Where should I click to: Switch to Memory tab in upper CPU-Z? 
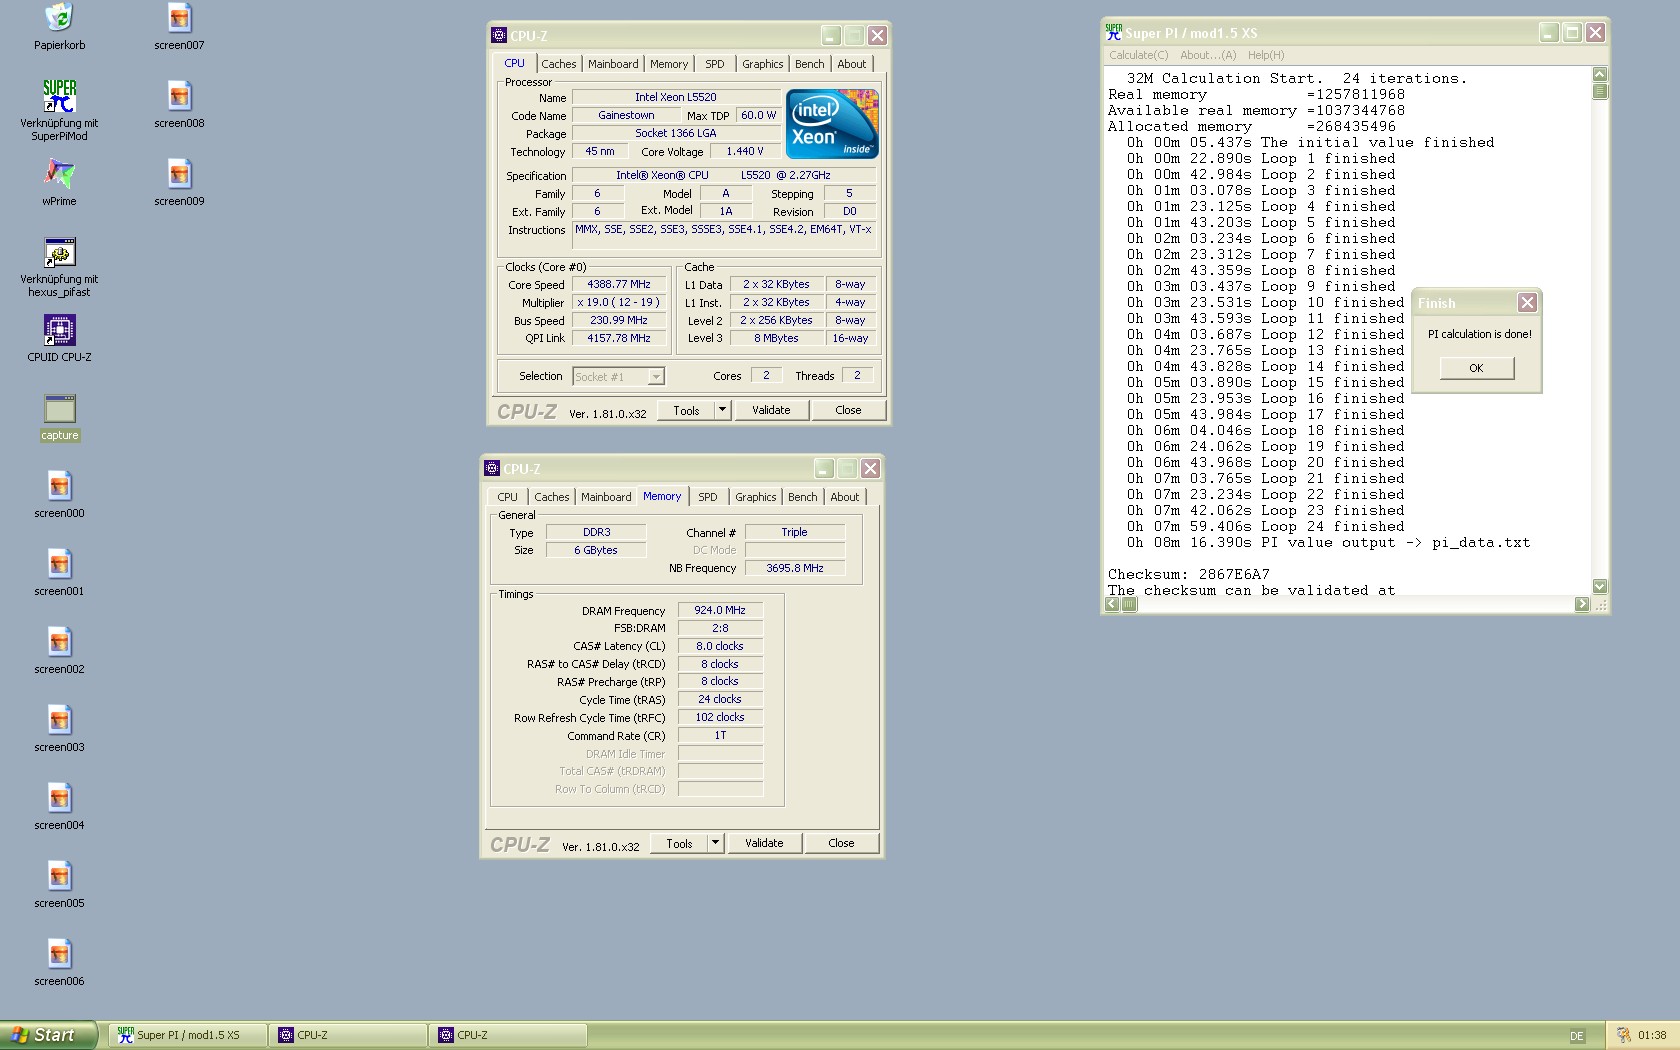669,64
